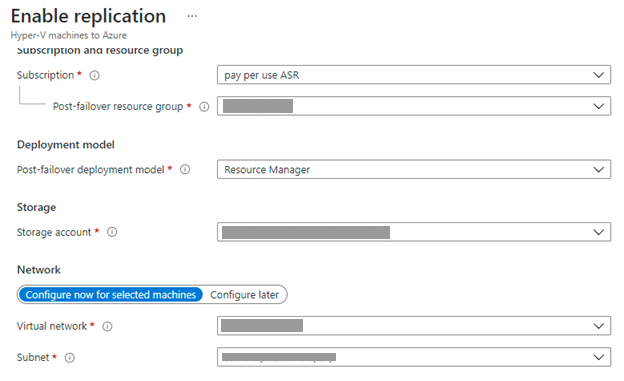Click chevron arrow of Storage account combo box

599,232
